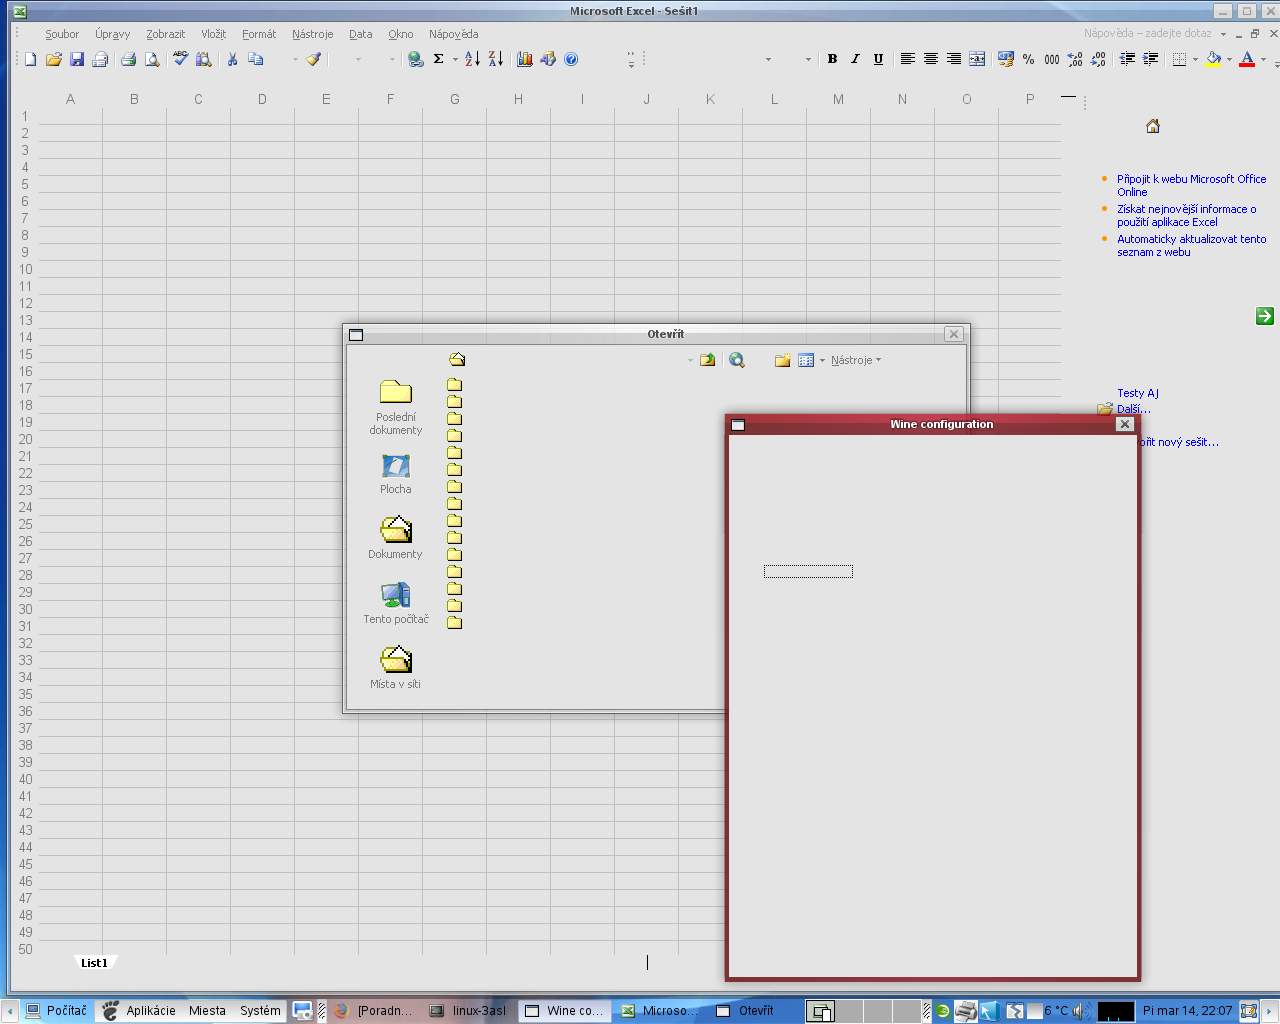Open the Soubor menu
The image size is (1280, 1024).
[x=62, y=34]
